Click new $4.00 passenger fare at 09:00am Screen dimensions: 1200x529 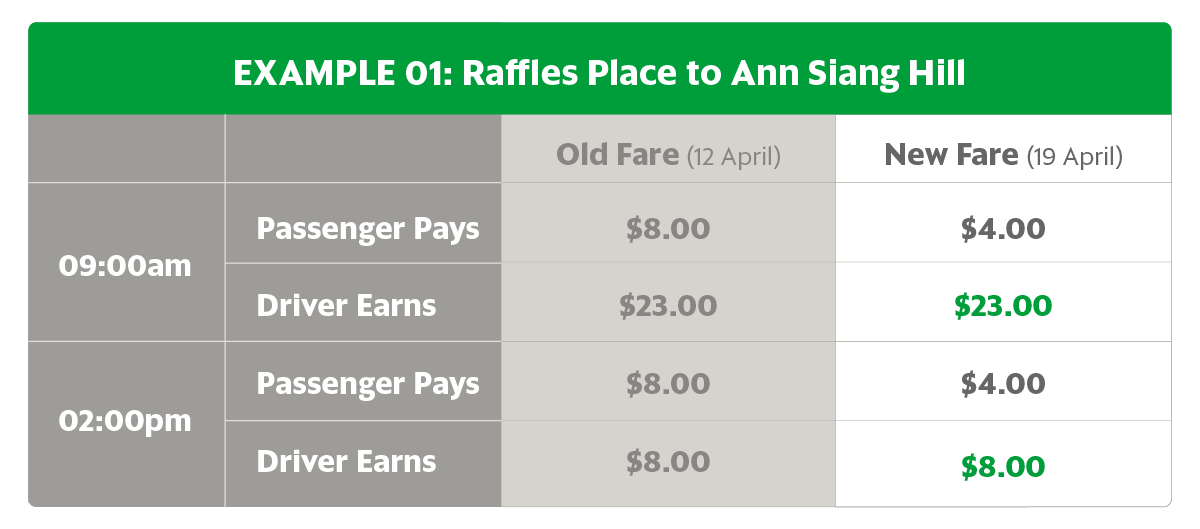tap(1002, 229)
